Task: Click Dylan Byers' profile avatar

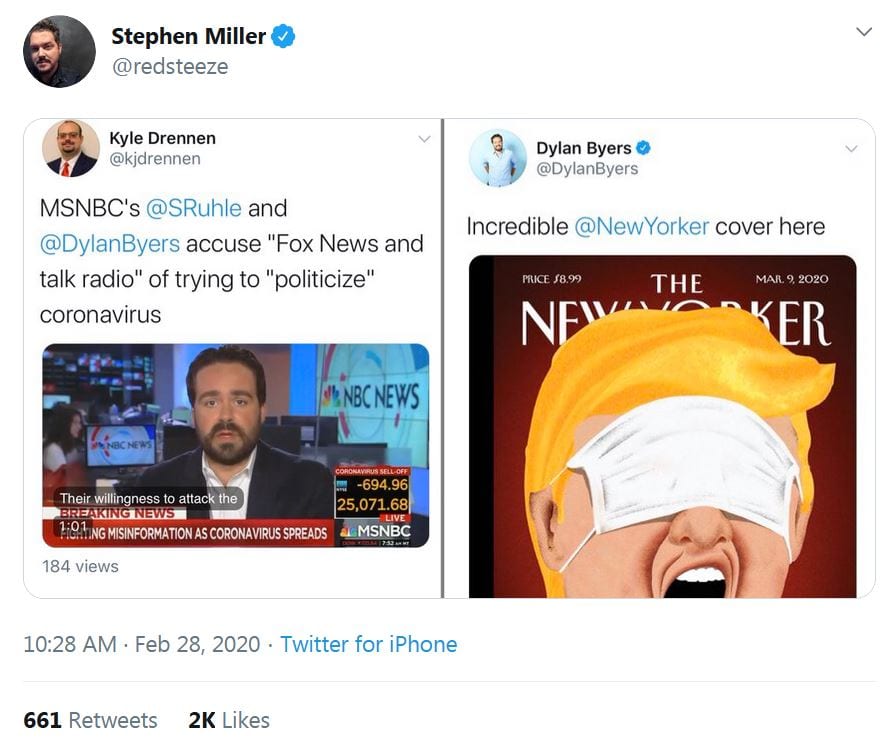Action: pos(497,158)
